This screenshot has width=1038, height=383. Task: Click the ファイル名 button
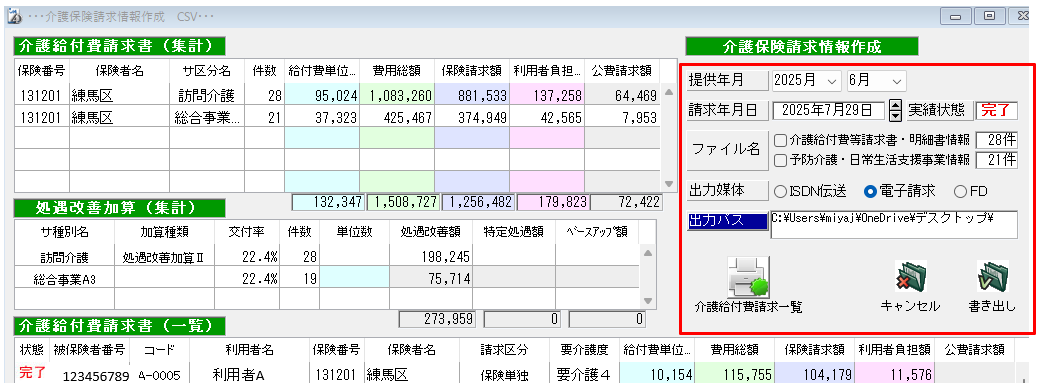click(x=727, y=149)
